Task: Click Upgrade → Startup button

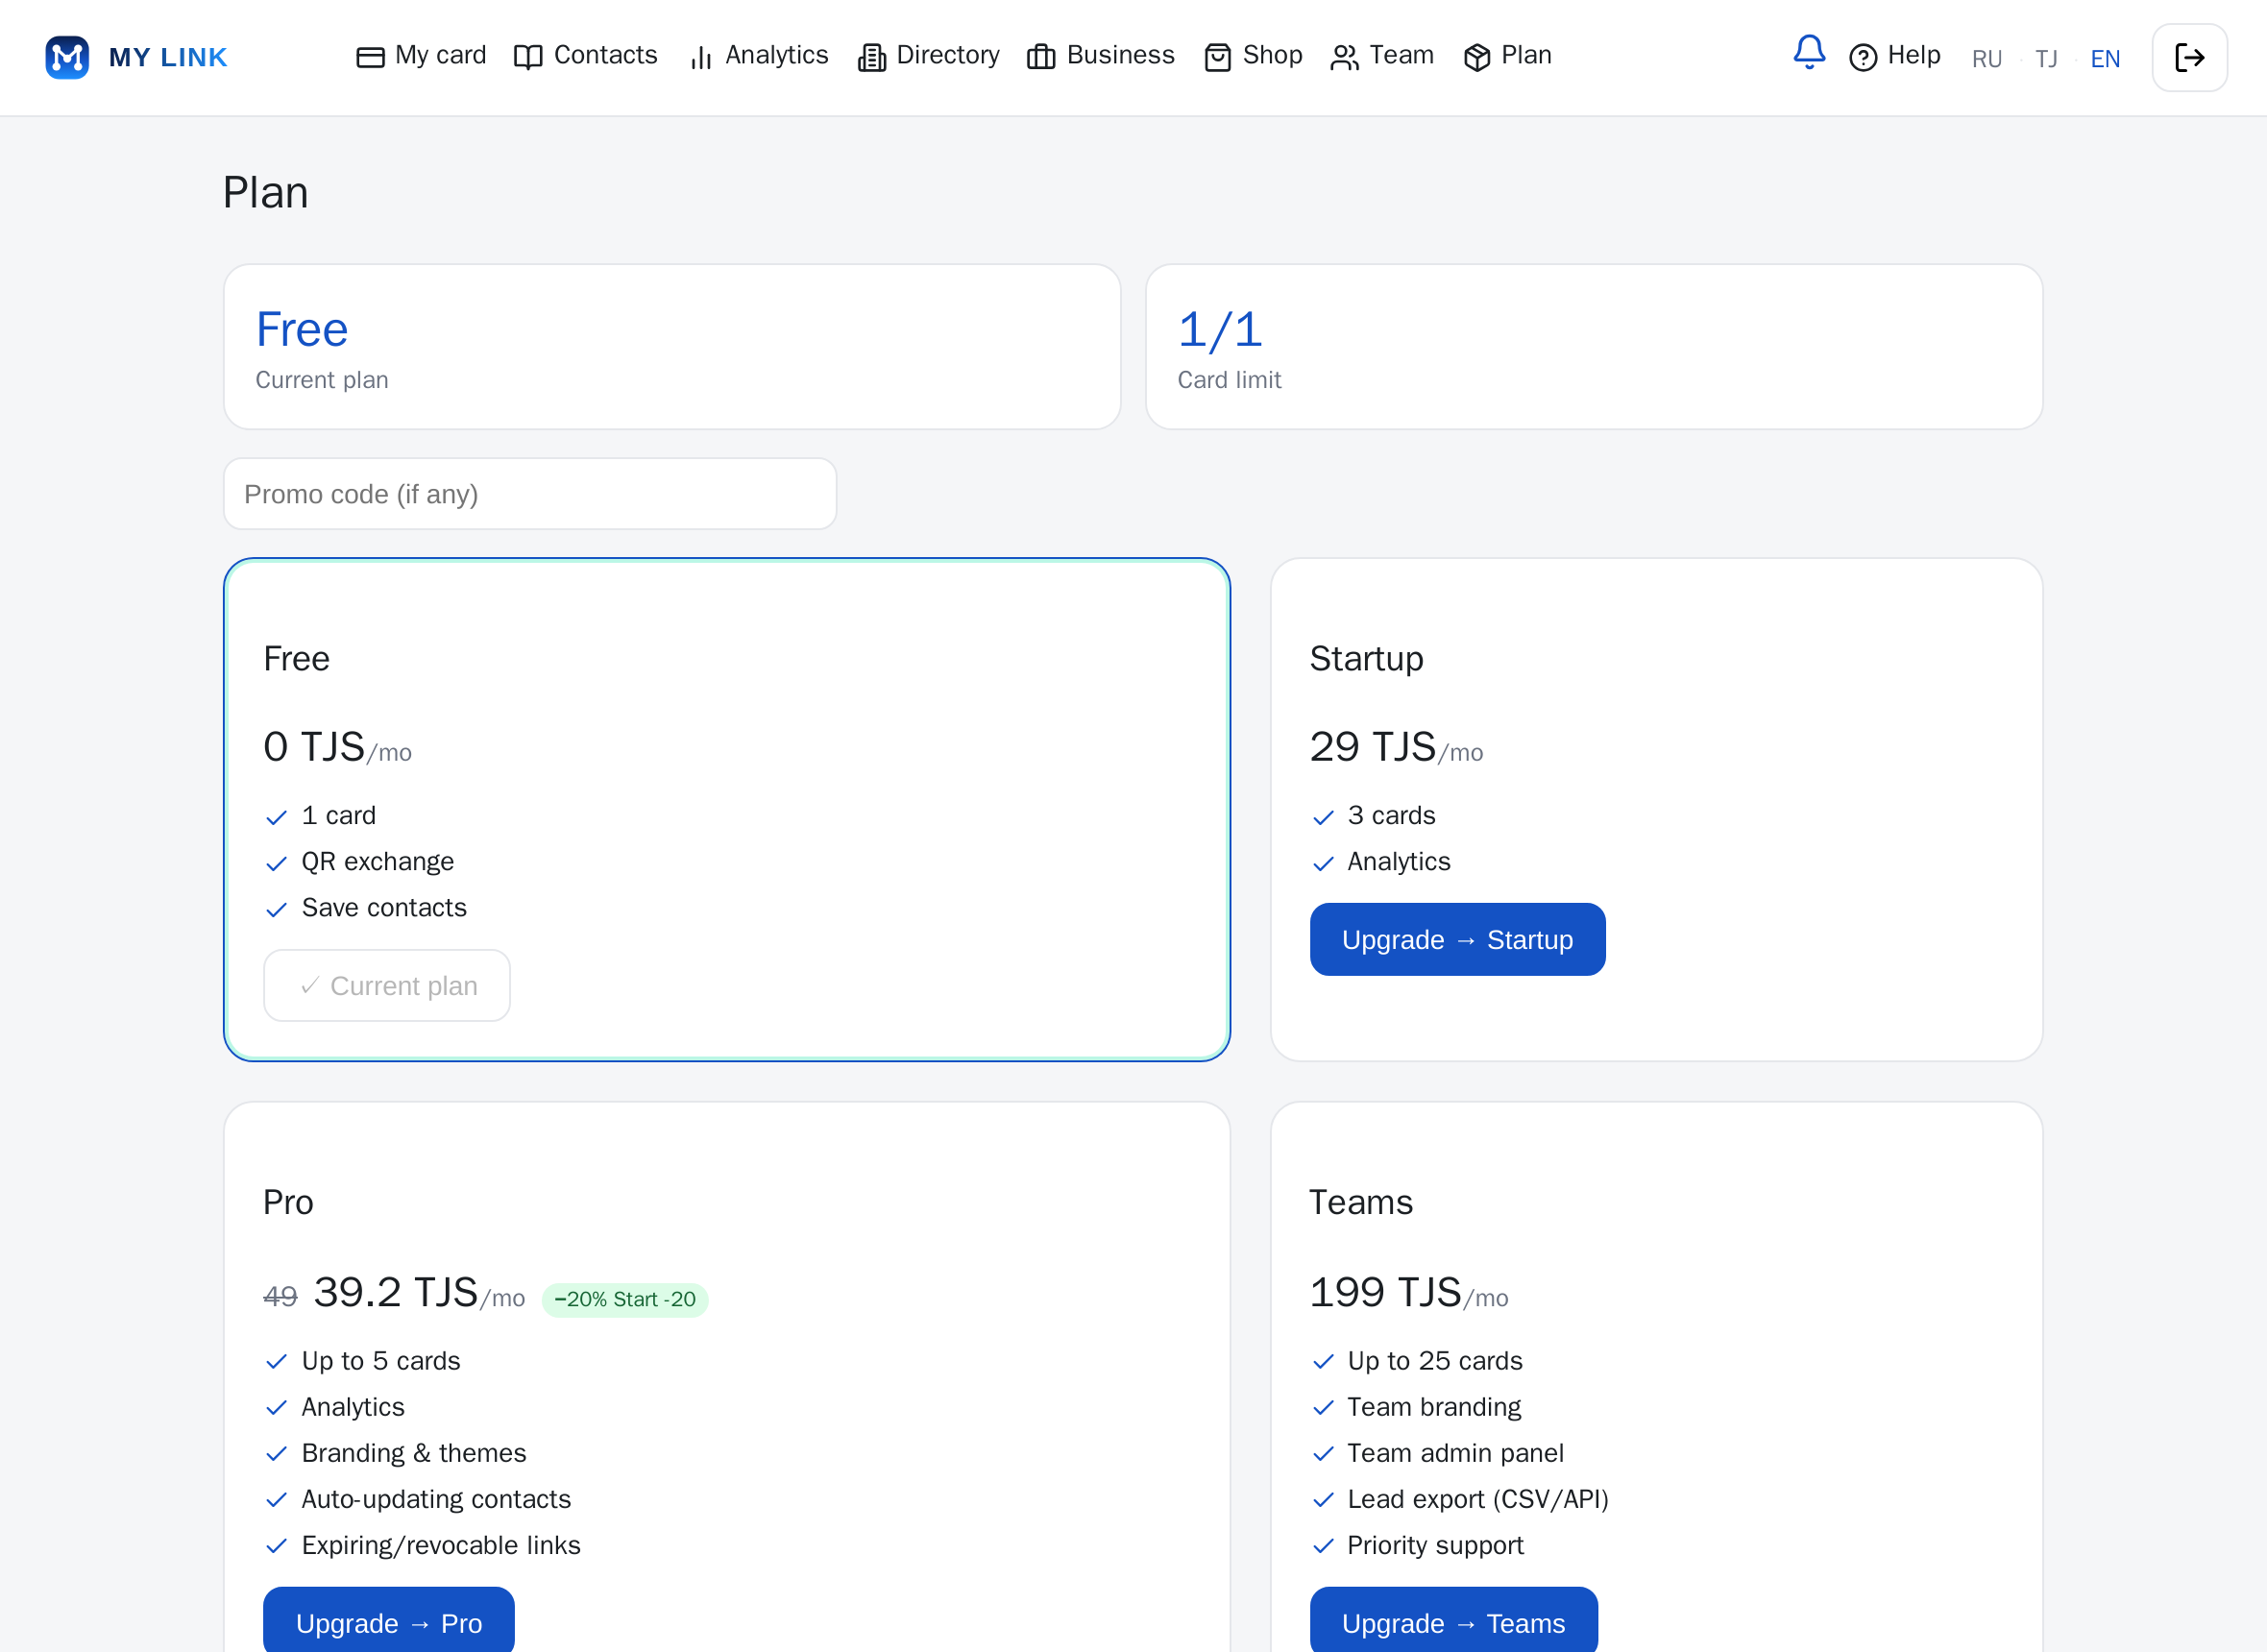Action: point(1457,940)
